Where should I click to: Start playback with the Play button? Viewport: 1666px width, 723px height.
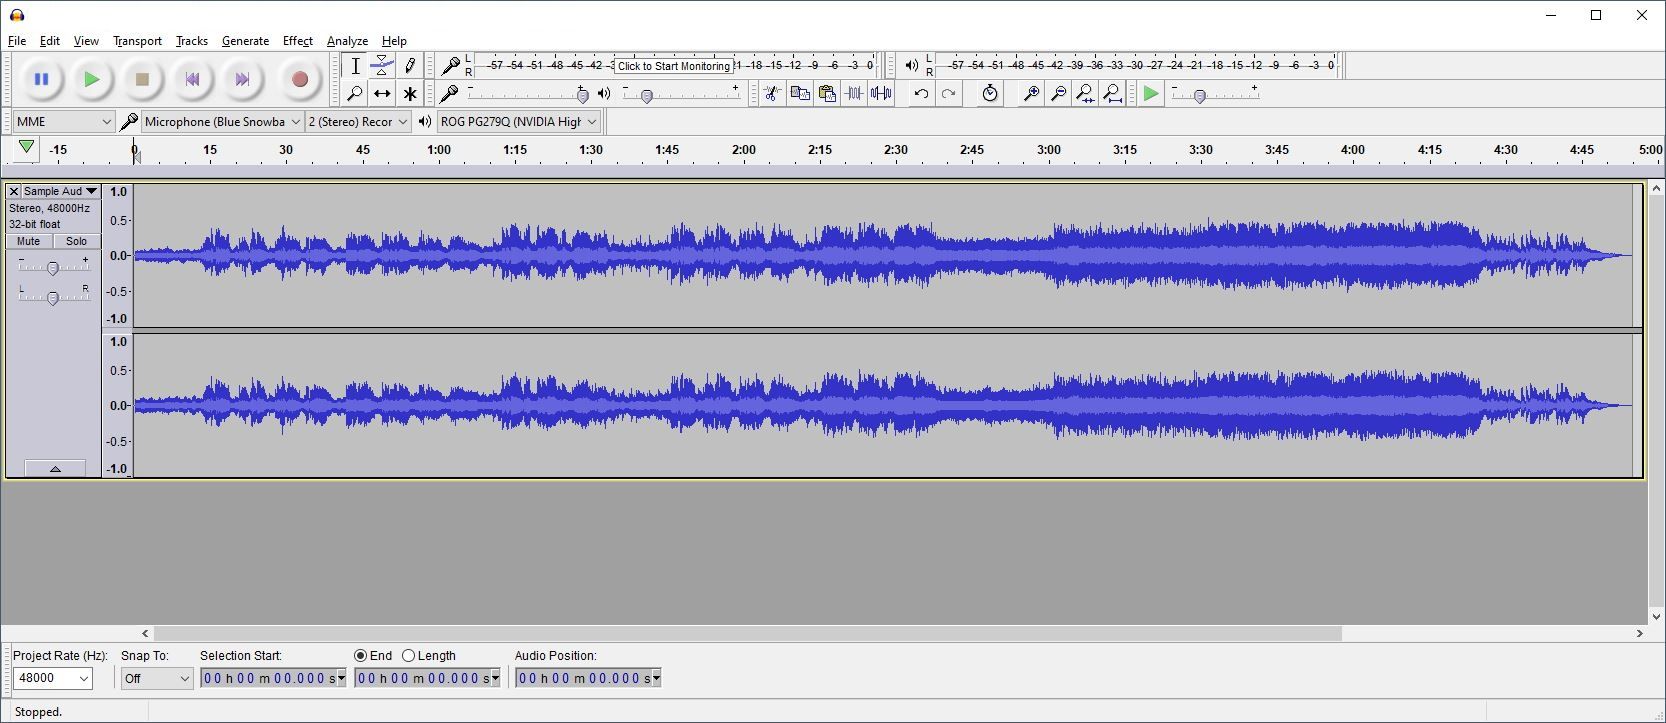(92, 79)
